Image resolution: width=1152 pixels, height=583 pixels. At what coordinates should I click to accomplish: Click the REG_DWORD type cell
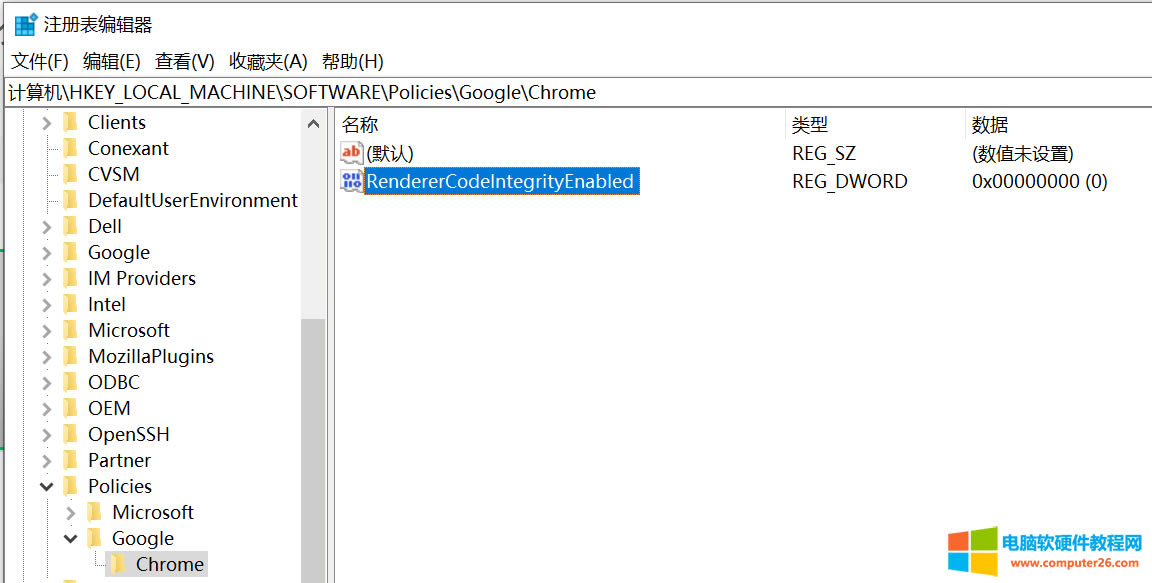click(849, 181)
